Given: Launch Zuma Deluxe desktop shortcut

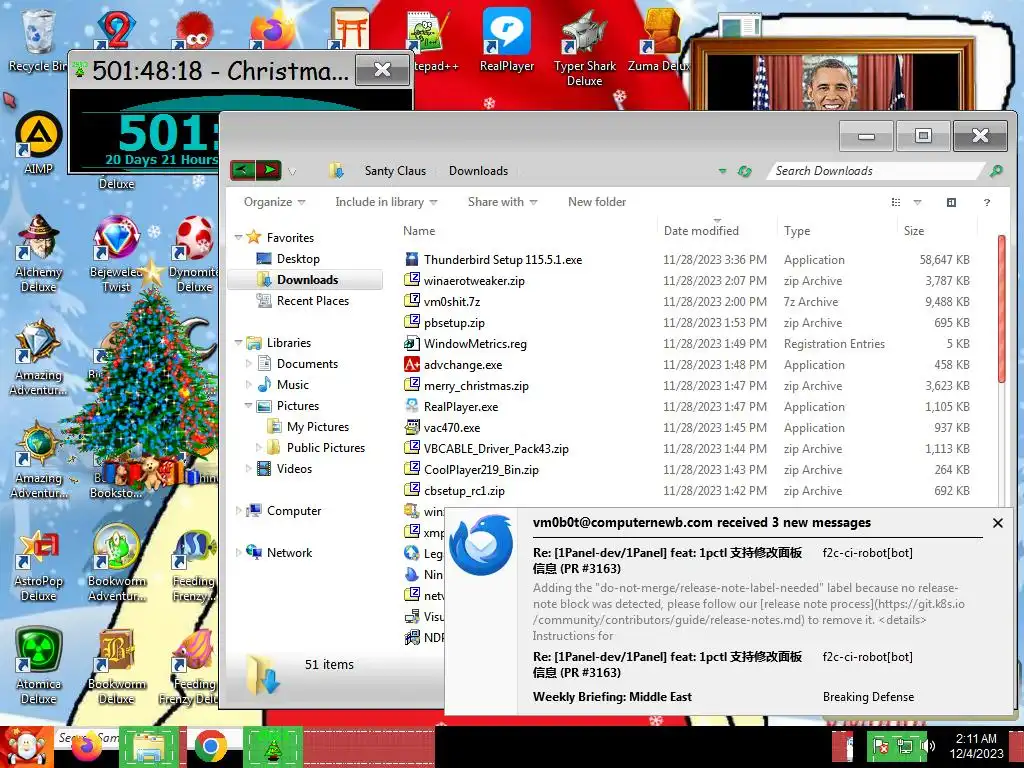Looking at the screenshot, I should (x=660, y=39).
